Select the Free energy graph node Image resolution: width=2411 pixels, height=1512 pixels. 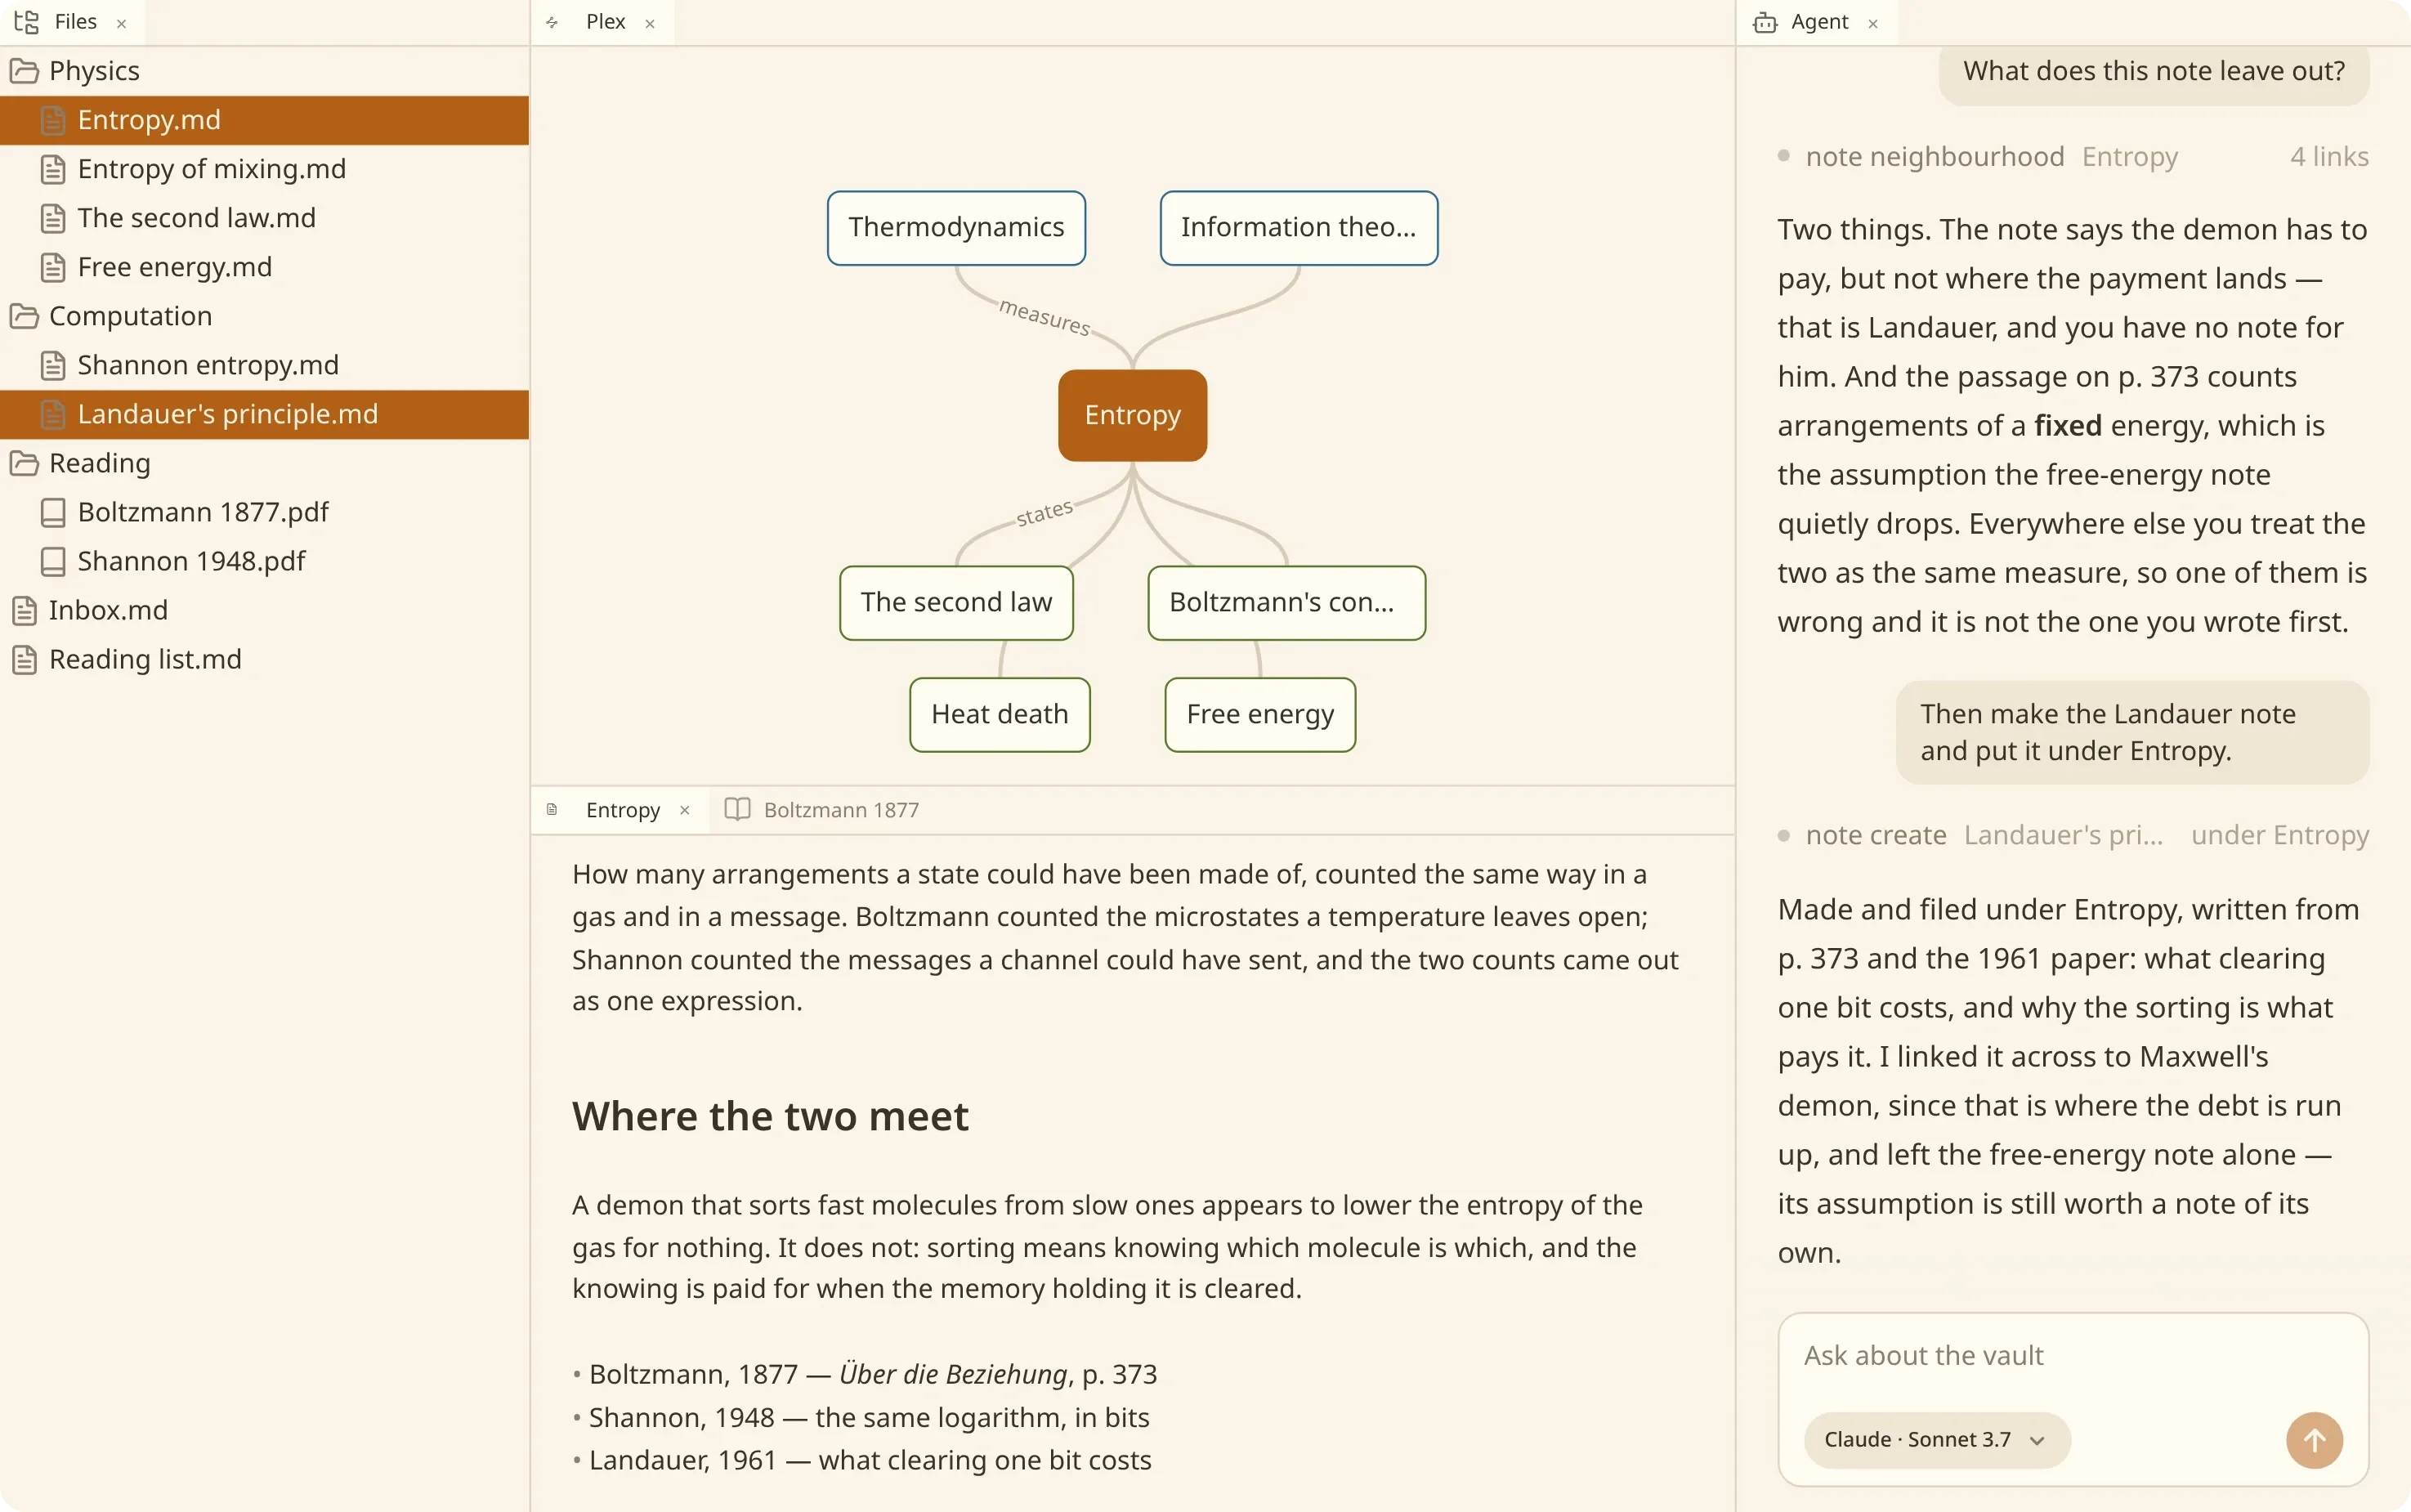pos(1260,714)
